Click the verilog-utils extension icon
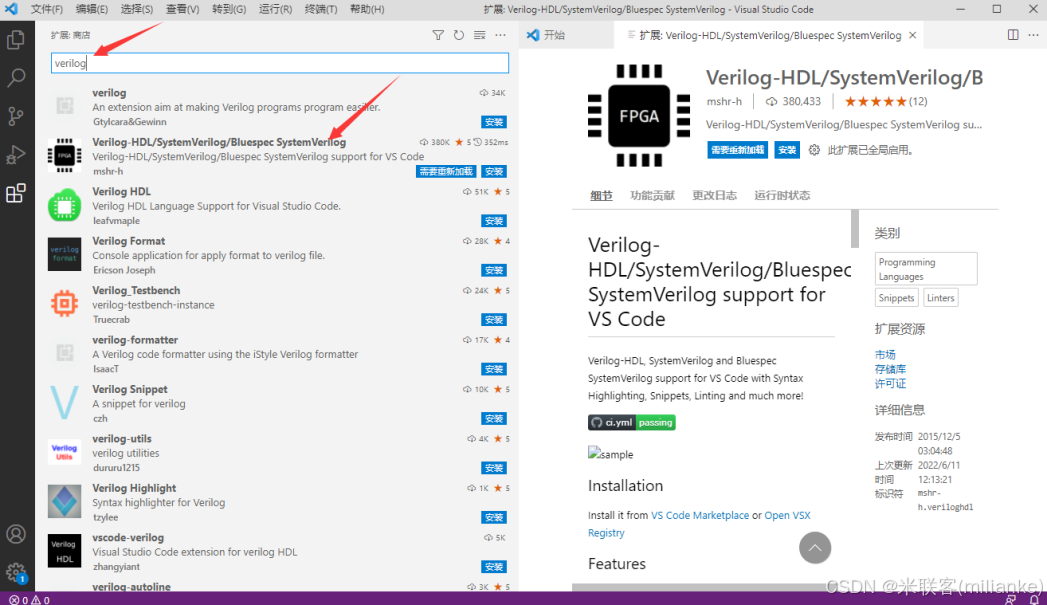The width and height of the screenshot is (1047, 605). click(64, 452)
